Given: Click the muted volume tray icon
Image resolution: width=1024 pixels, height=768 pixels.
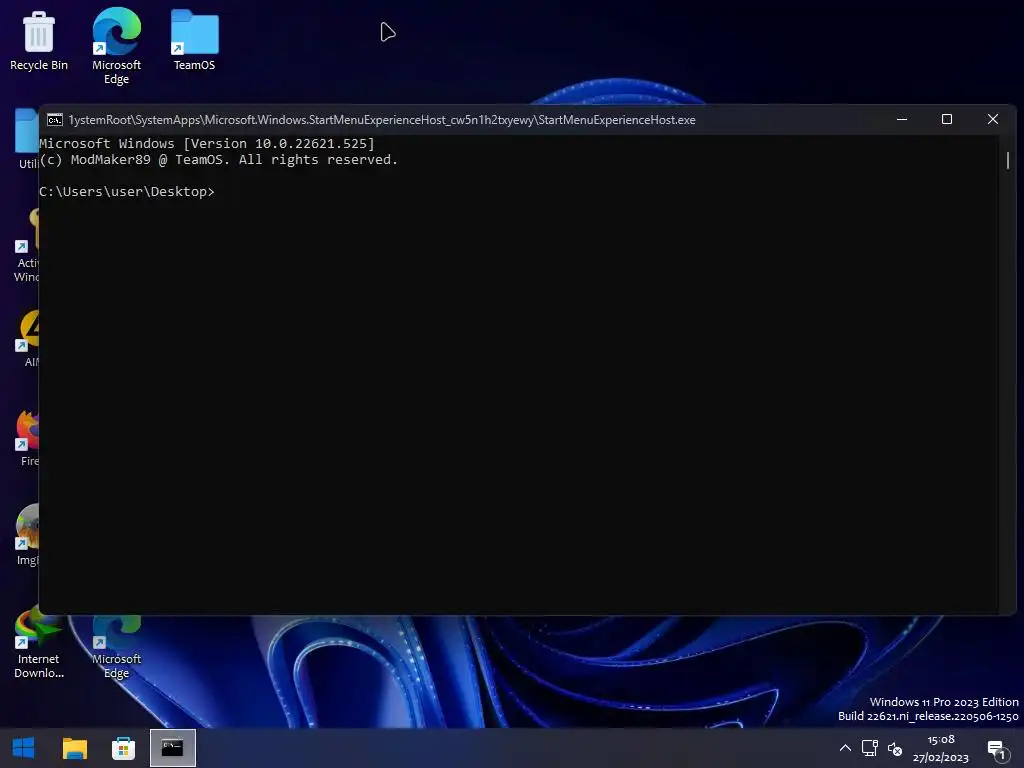Looking at the screenshot, I should (895, 749).
